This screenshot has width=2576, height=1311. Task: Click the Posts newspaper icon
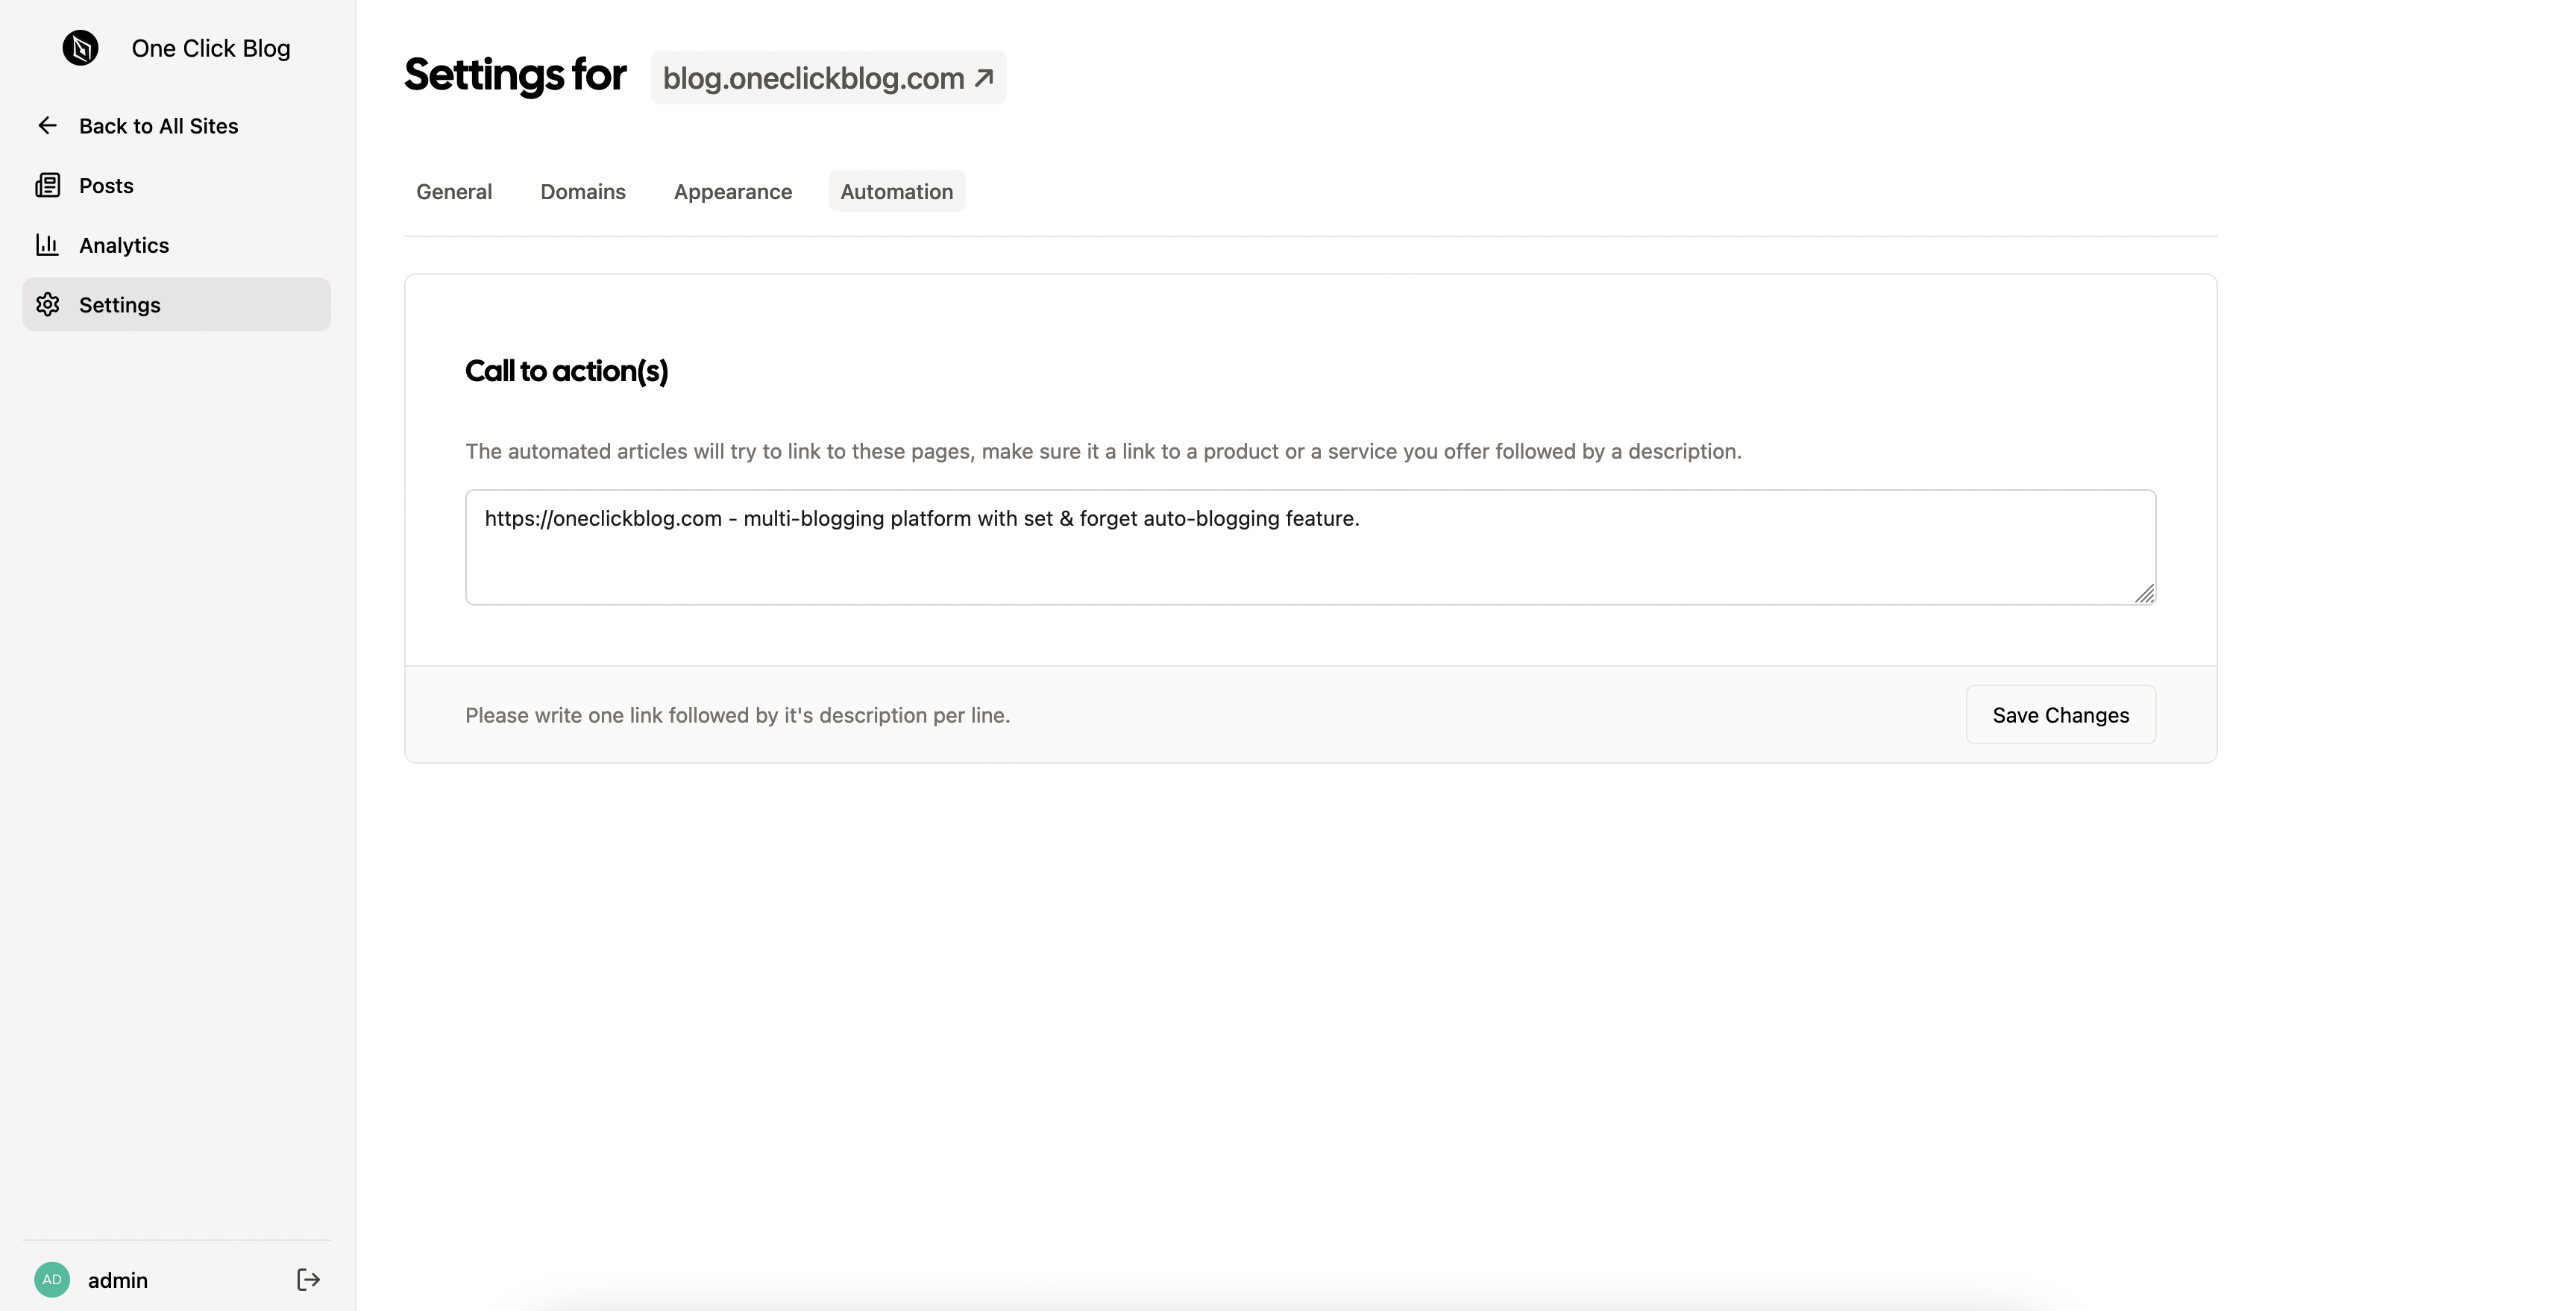[x=47, y=185]
